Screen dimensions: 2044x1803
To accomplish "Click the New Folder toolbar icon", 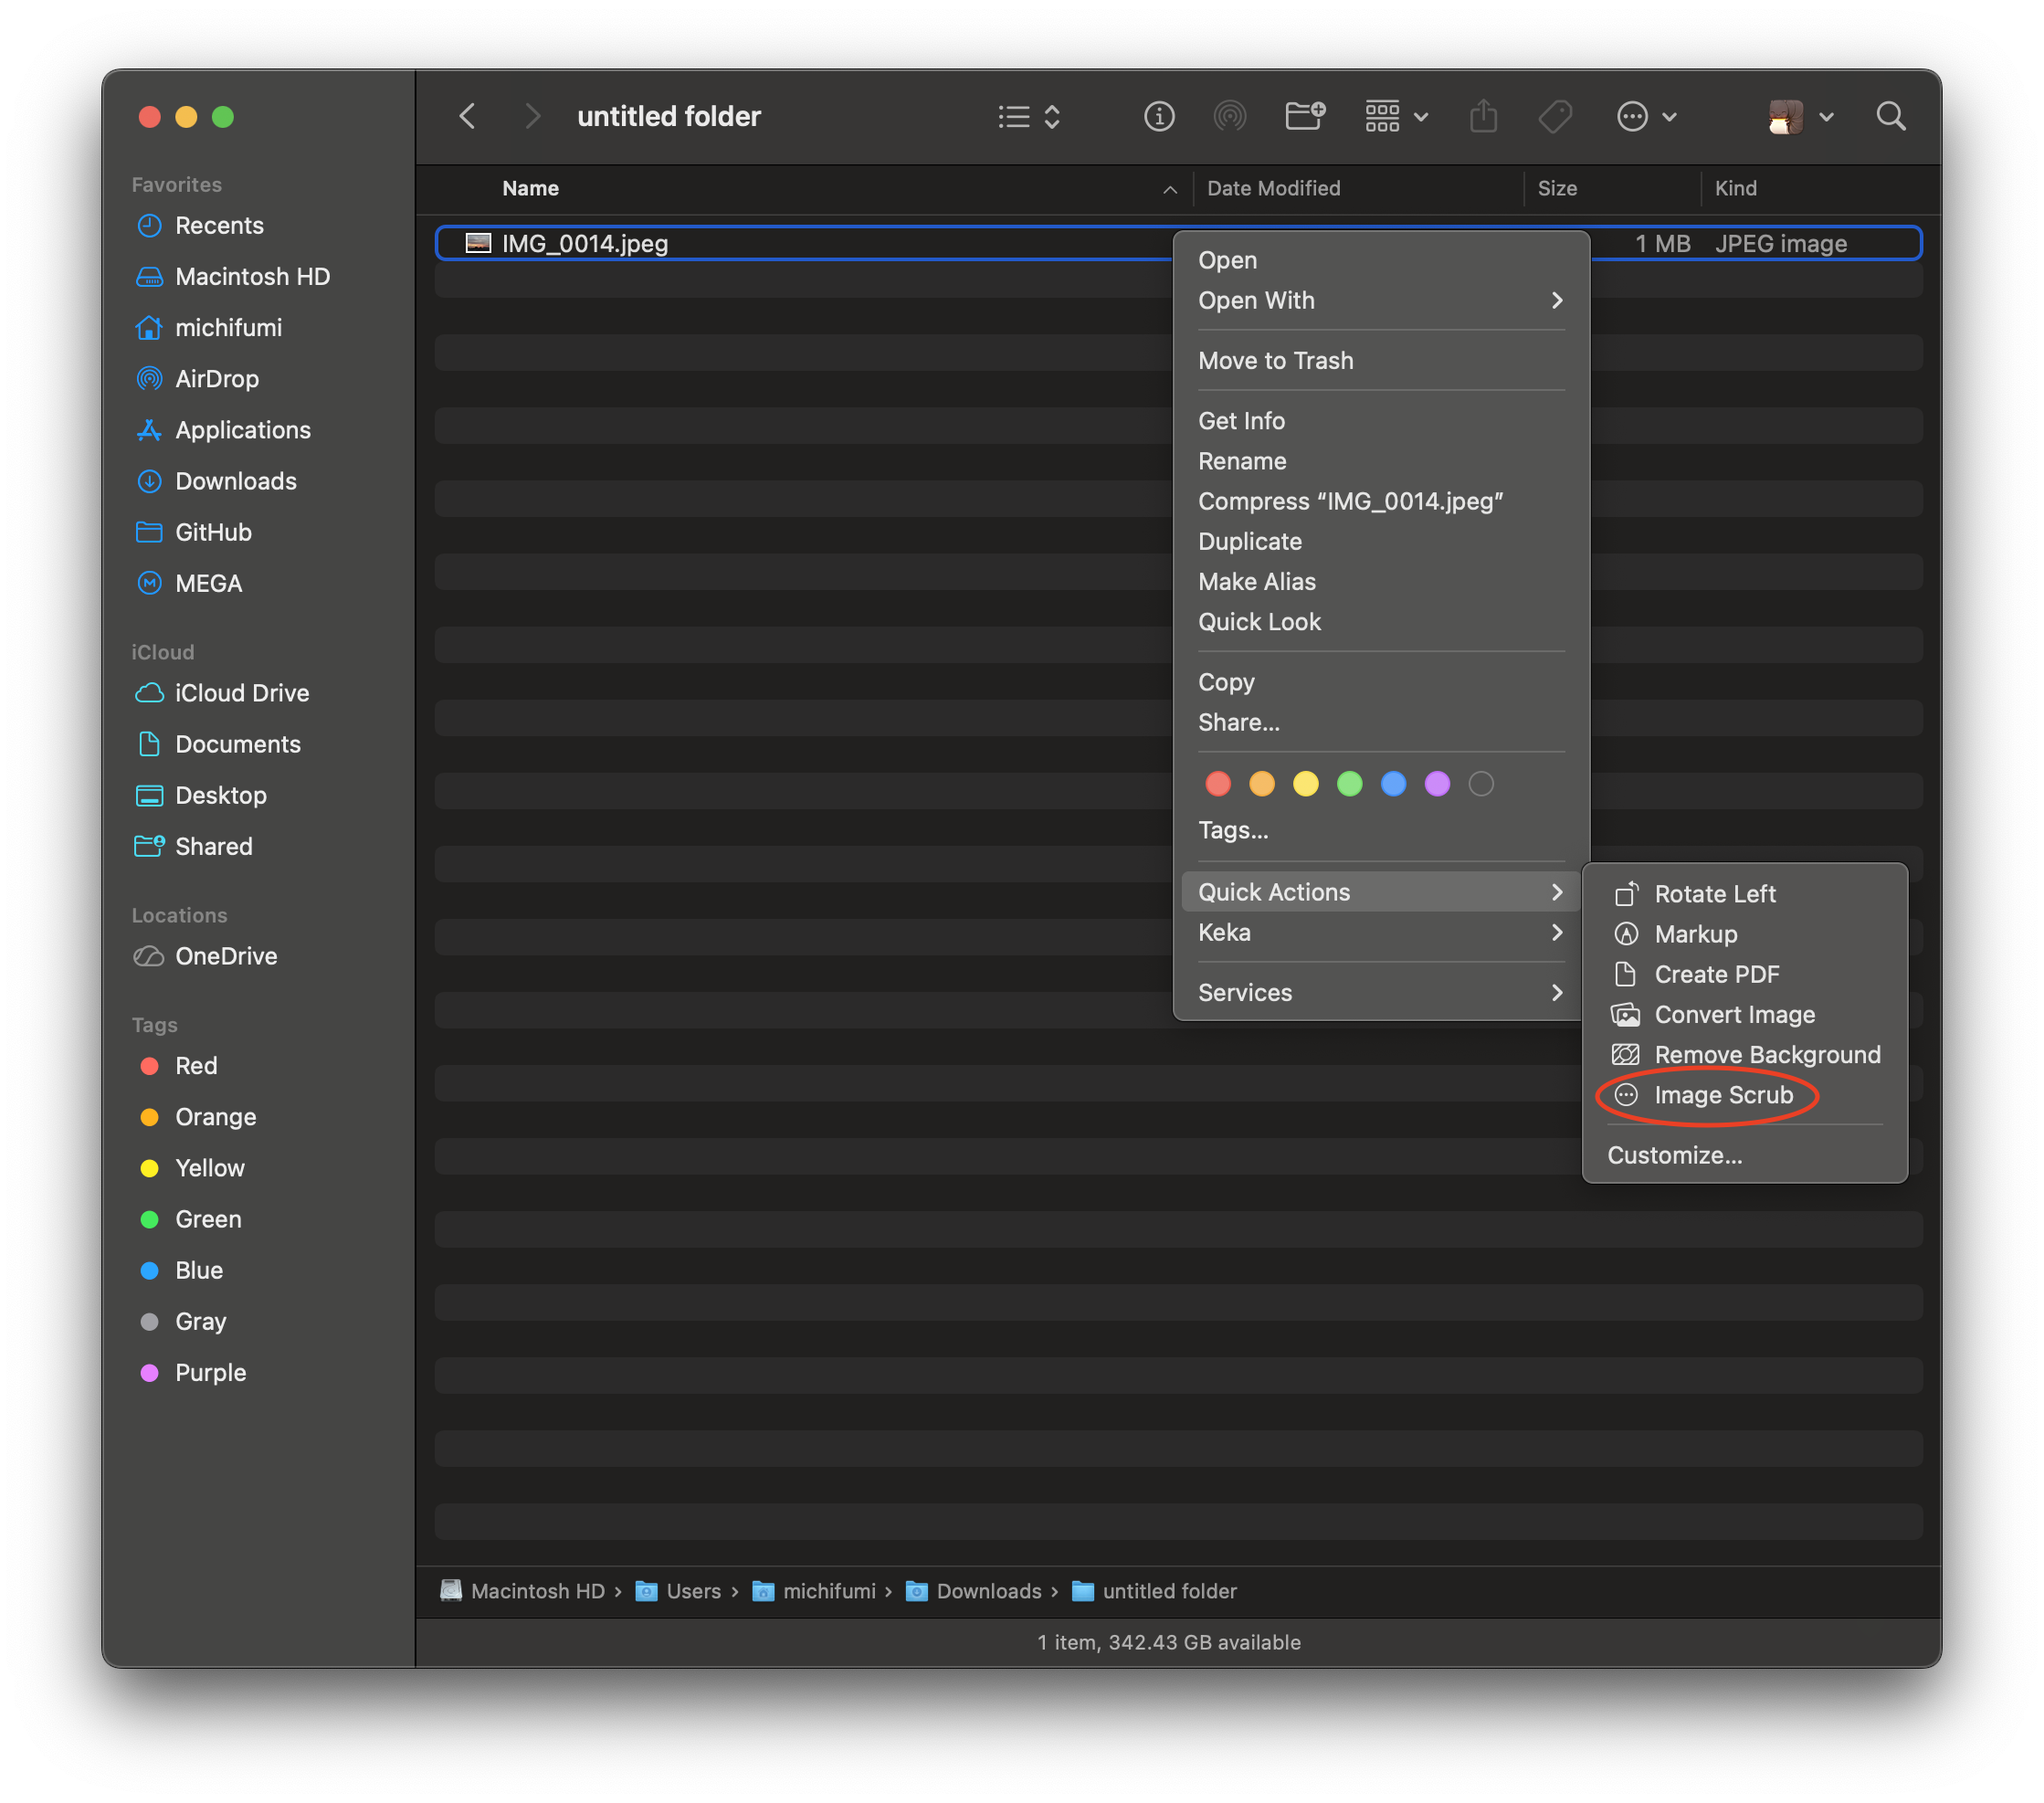I will 1304,117.
